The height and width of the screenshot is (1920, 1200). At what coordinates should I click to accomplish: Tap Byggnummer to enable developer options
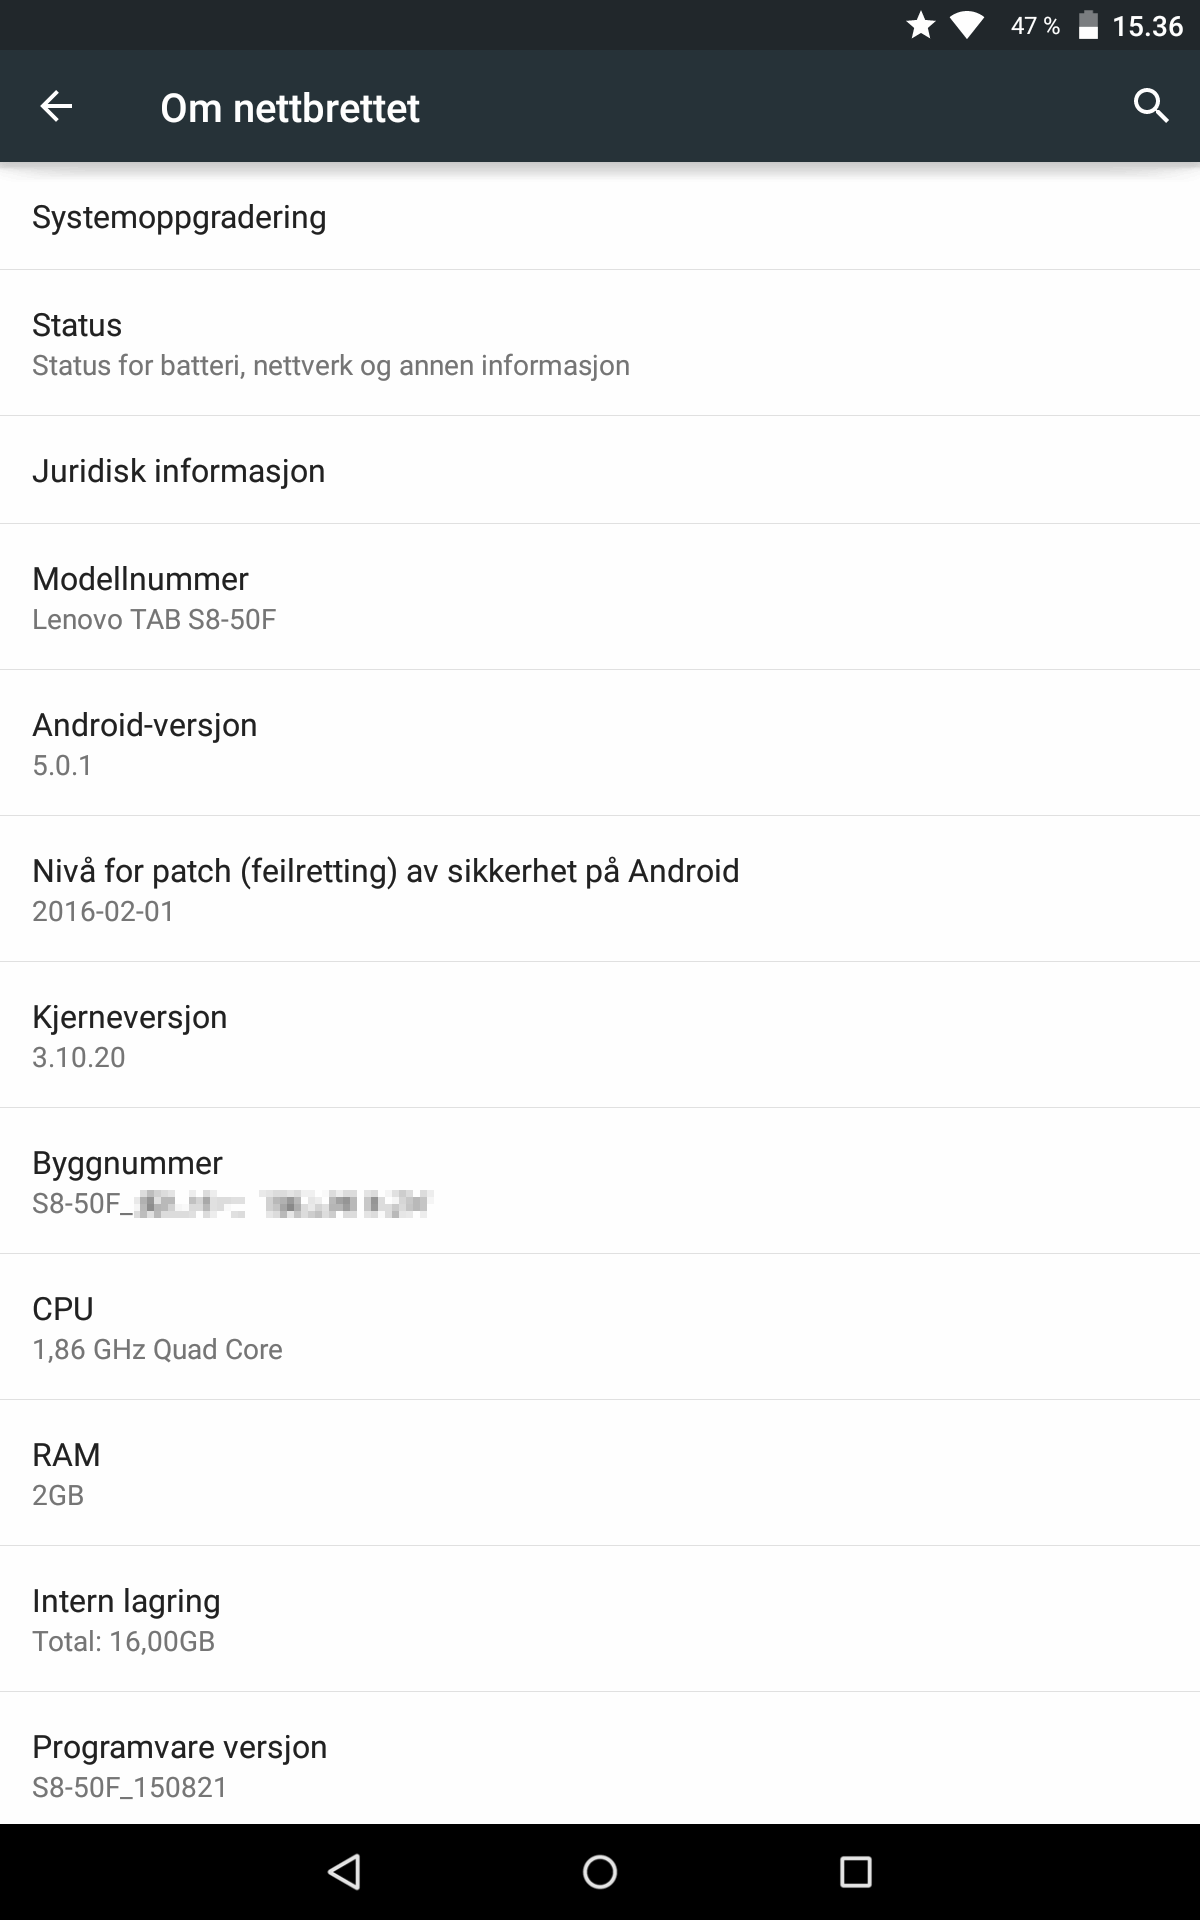600,1181
